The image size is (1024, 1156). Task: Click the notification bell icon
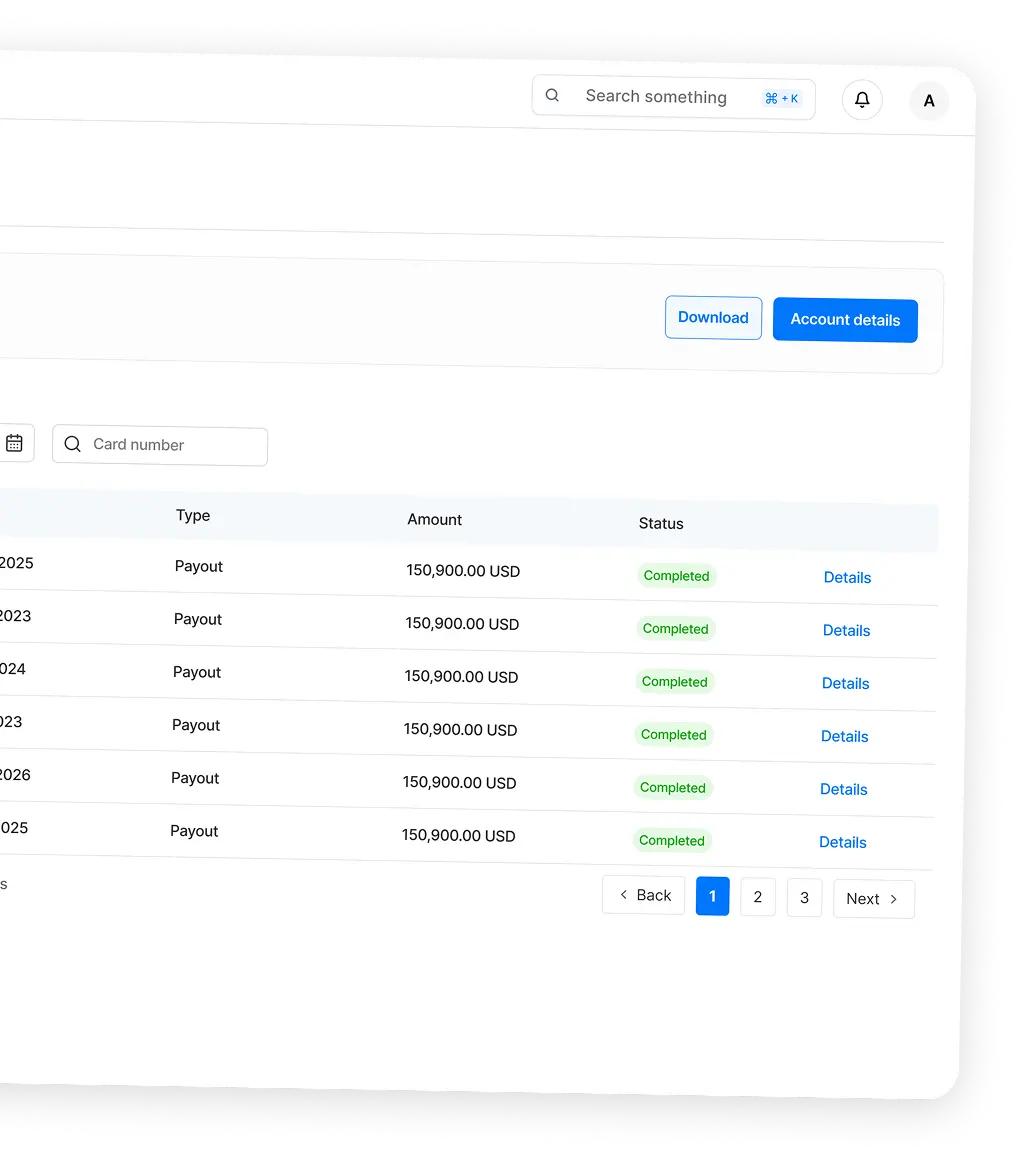pyautogui.click(x=862, y=100)
